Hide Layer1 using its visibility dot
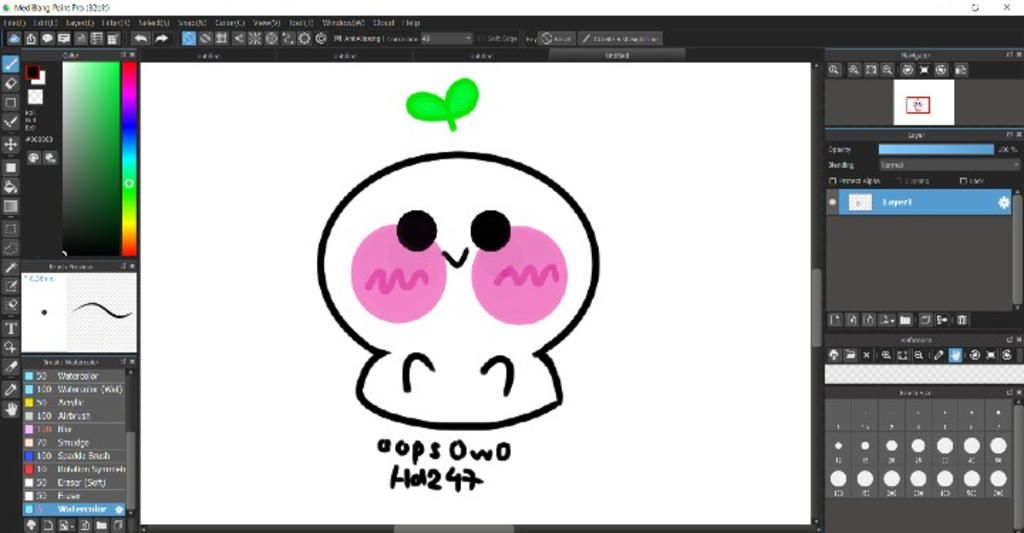Screen dimensions: 1024x533 coord(832,202)
